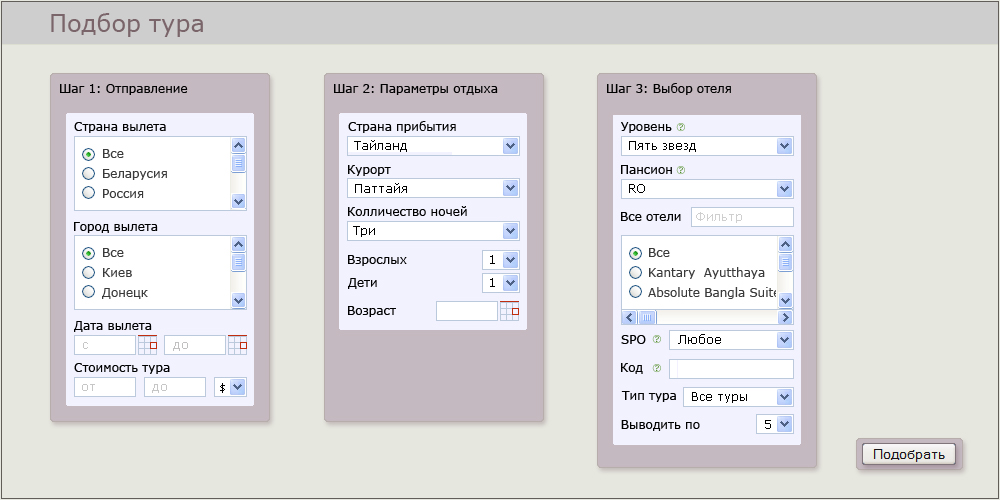The height and width of the screenshot is (500, 1000).
Task: Select Россия departure country radio button
Action: (89, 194)
